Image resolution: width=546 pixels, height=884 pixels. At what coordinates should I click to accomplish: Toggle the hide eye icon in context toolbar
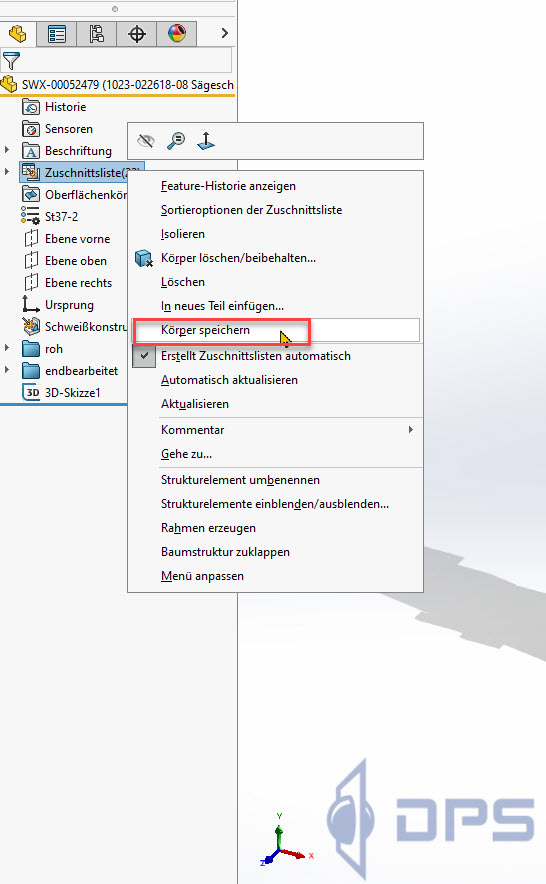coord(146,140)
